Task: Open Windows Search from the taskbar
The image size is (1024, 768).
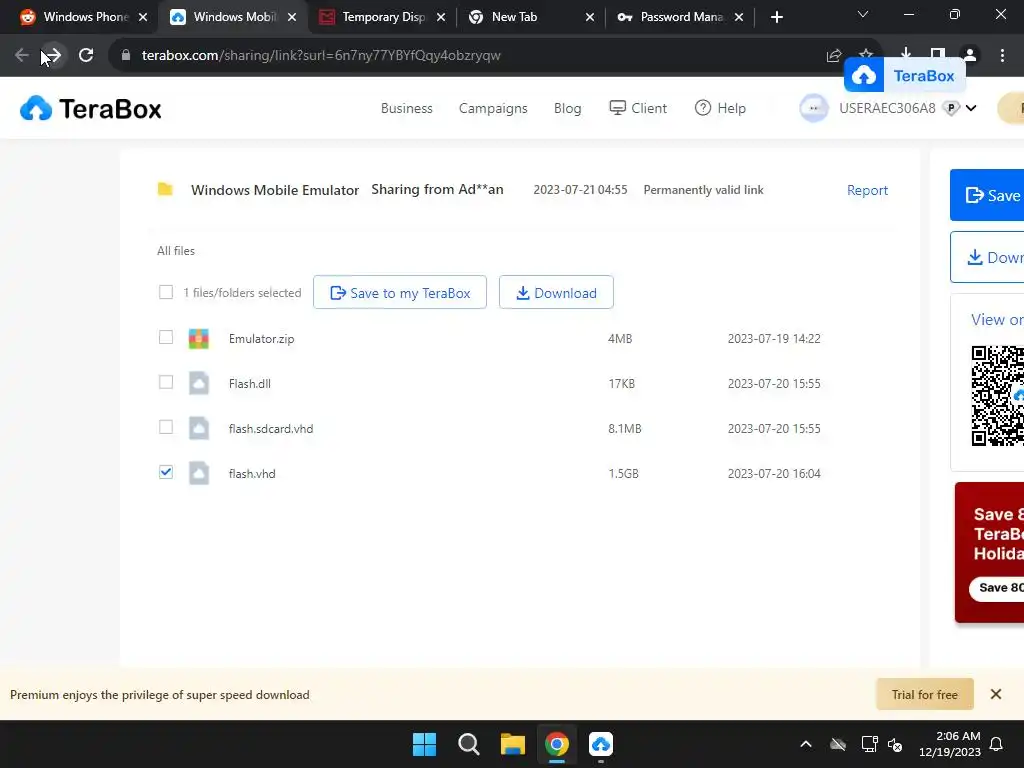Action: [469, 744]
